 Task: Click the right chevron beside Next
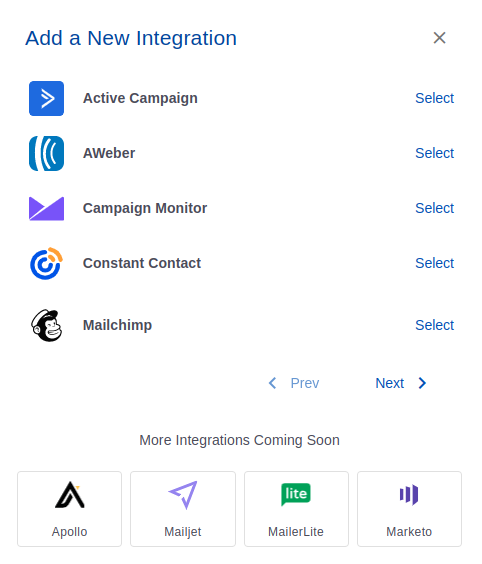[x=422, y=383]
